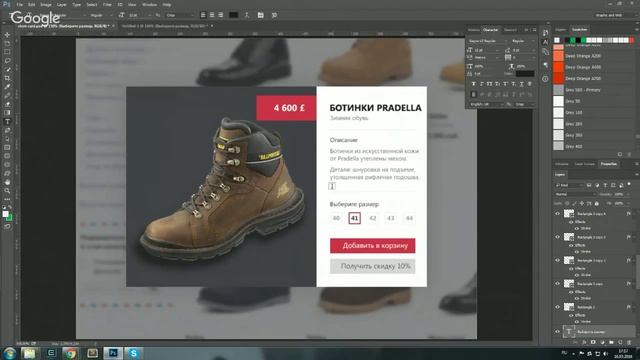Image resolution: width=640 pixels, height=360 pixels.
Task: Click new swatch icon in Swatches panel
Action: [620, 154]
